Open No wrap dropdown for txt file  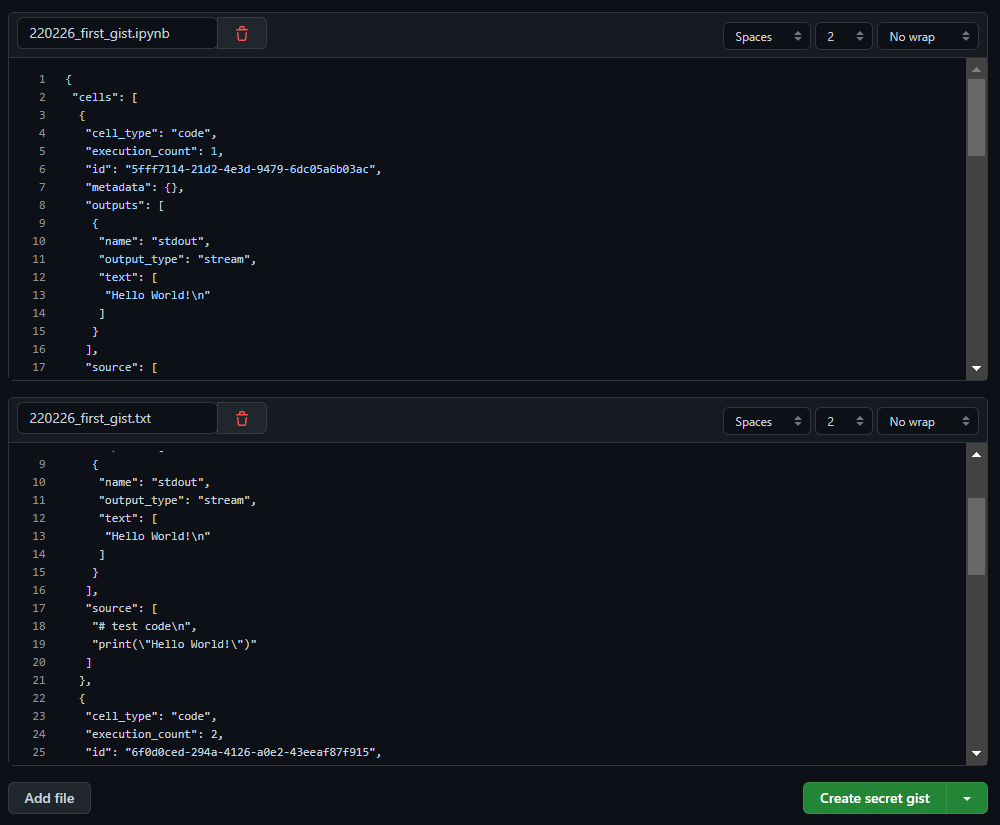click(x=927, y=421)
